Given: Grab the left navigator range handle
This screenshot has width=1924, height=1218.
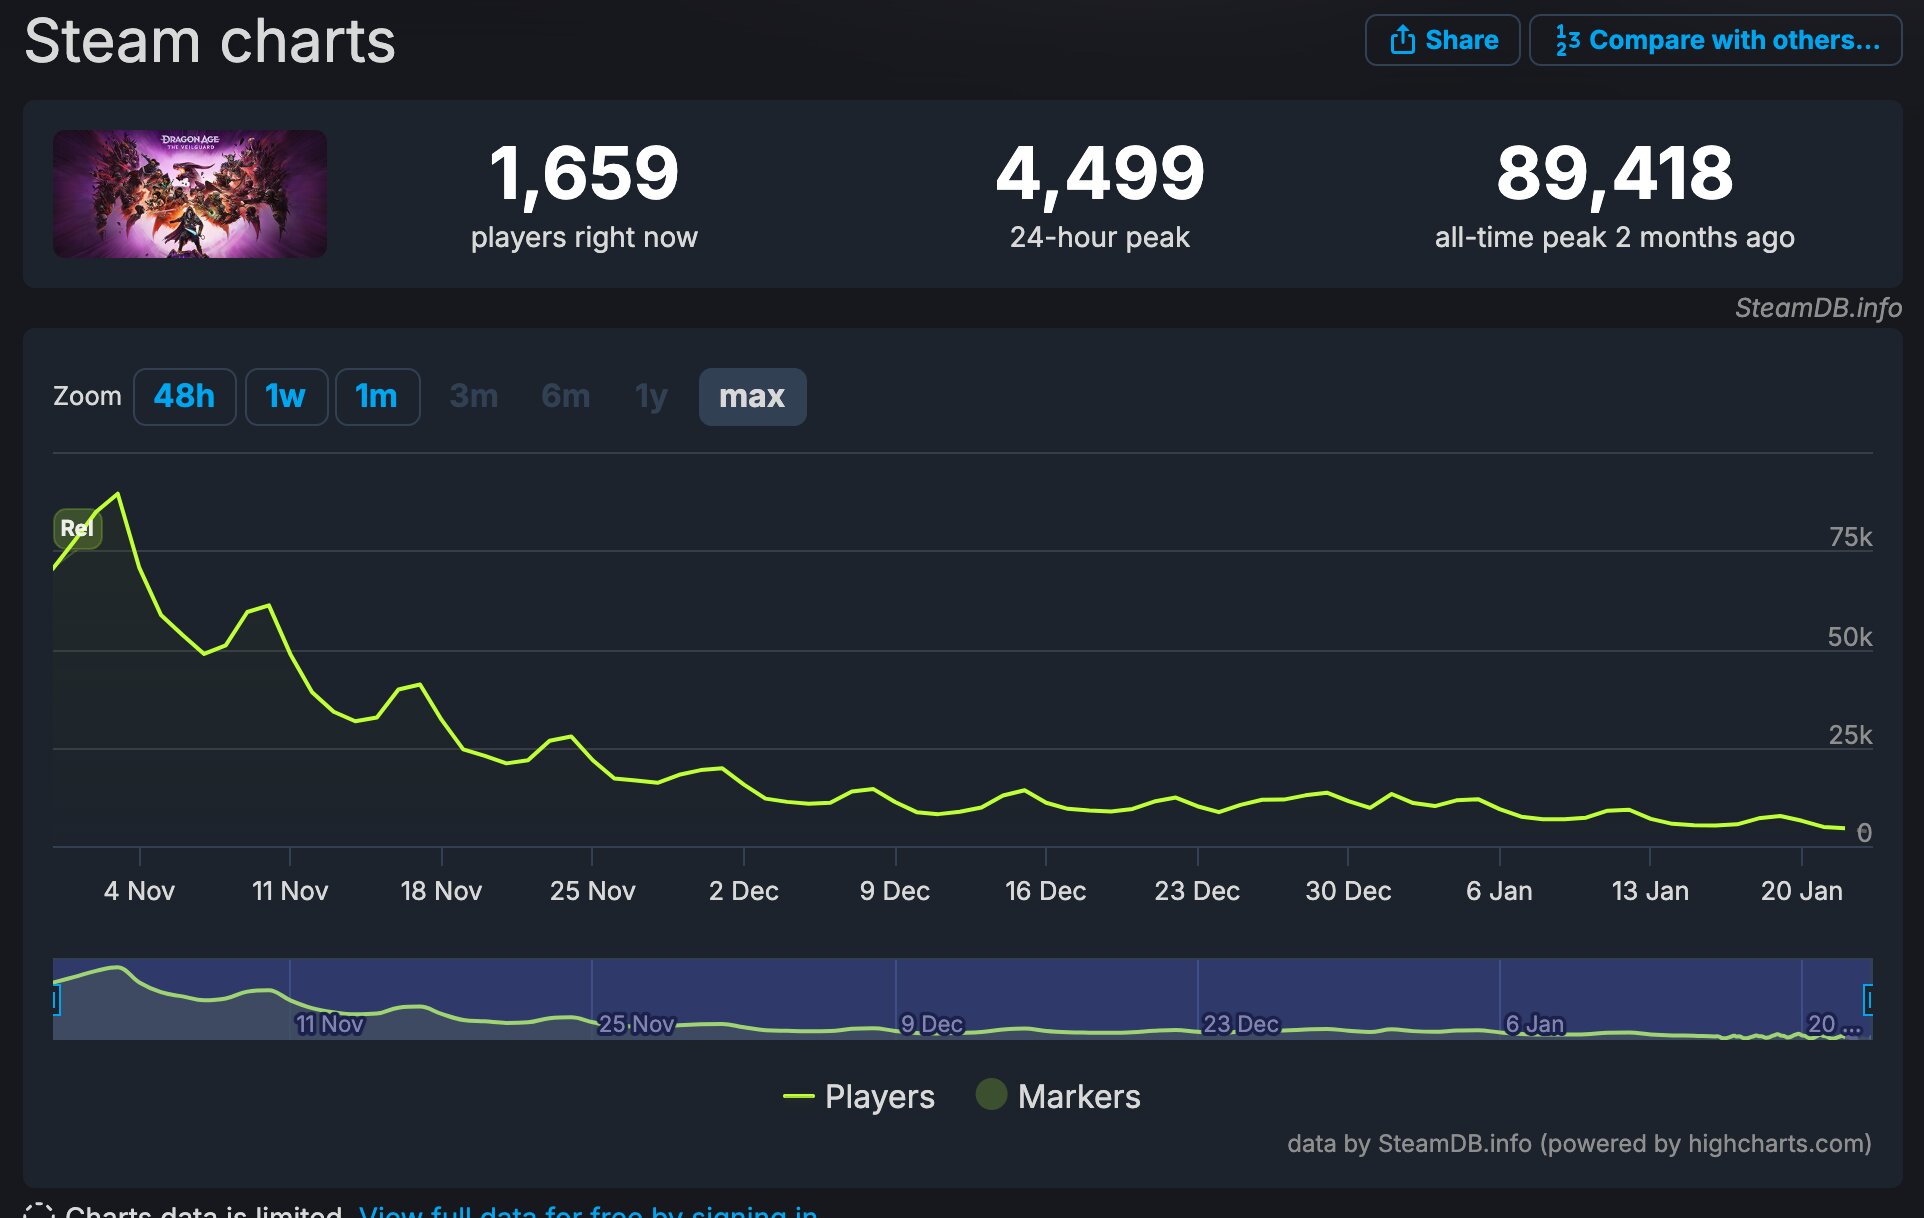Looking at the screenshot, I should click(56, 999).
